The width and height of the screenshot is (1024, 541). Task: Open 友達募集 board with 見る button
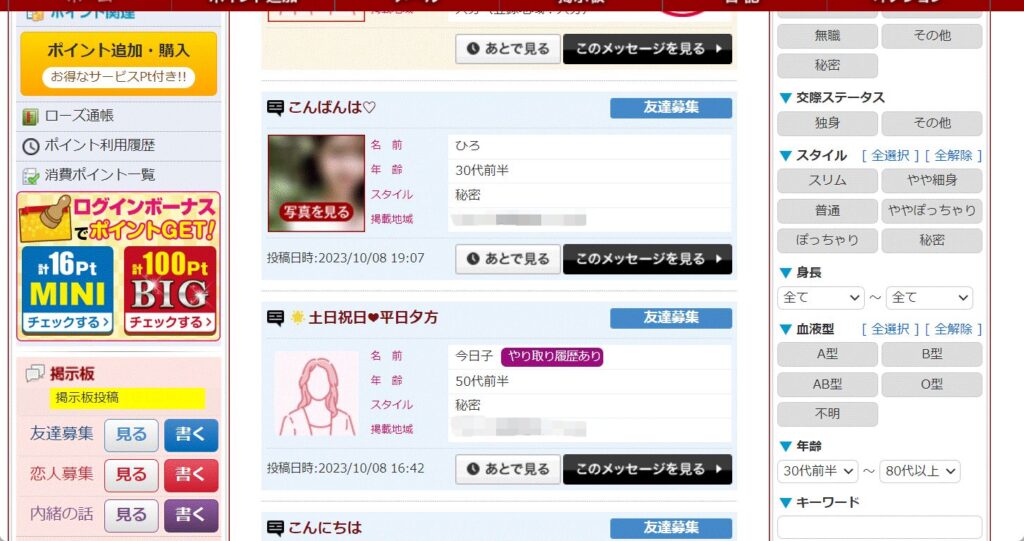(131, 436)
